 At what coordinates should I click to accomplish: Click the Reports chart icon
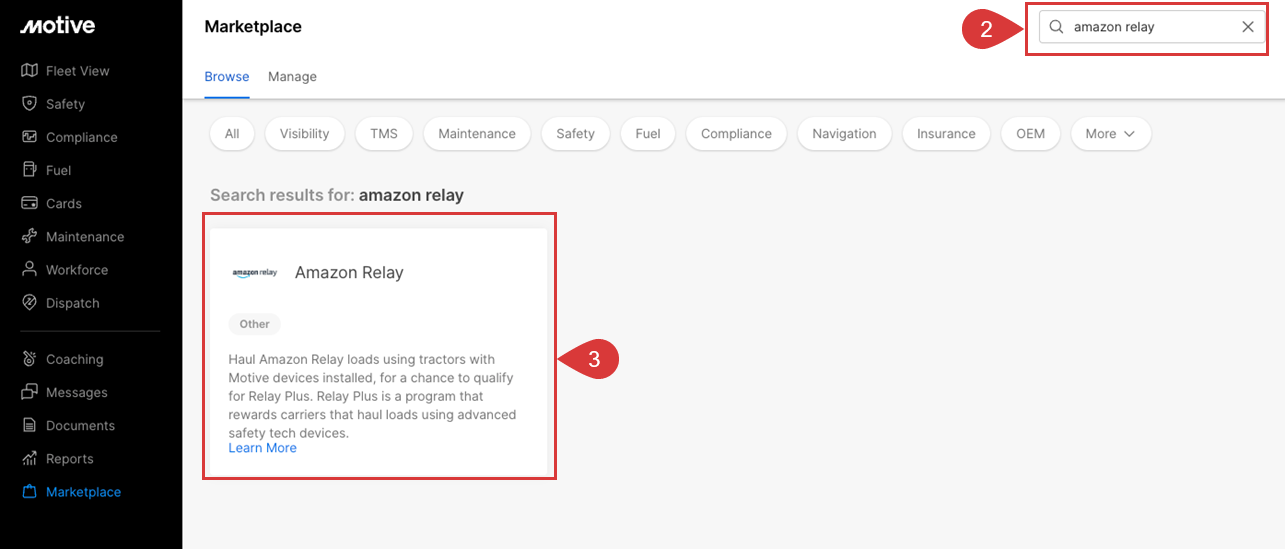pyautogui.click(x=29, y=459)
